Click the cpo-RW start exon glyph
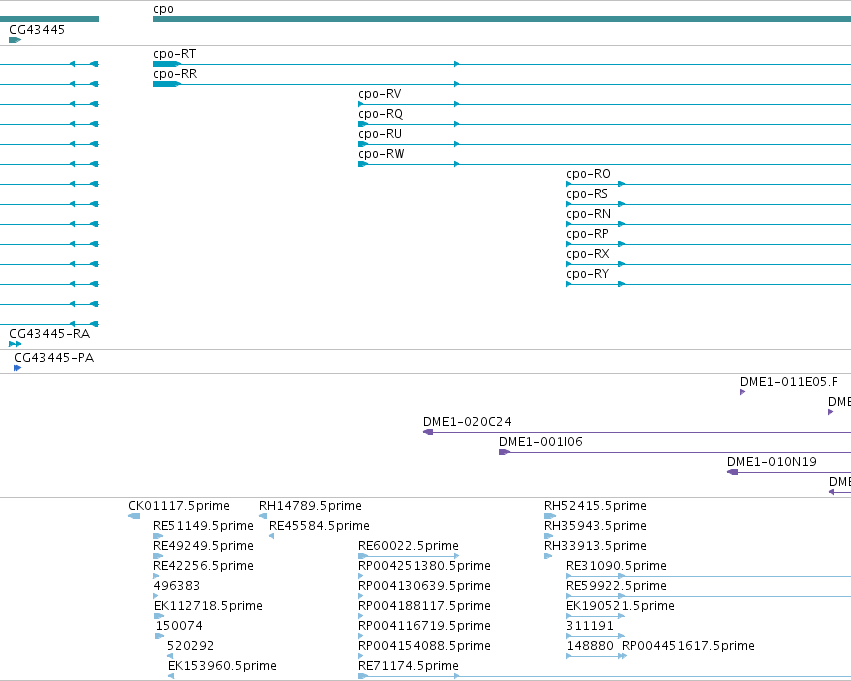The height and width of the screenshot is (681, 851). coord(363,164)
